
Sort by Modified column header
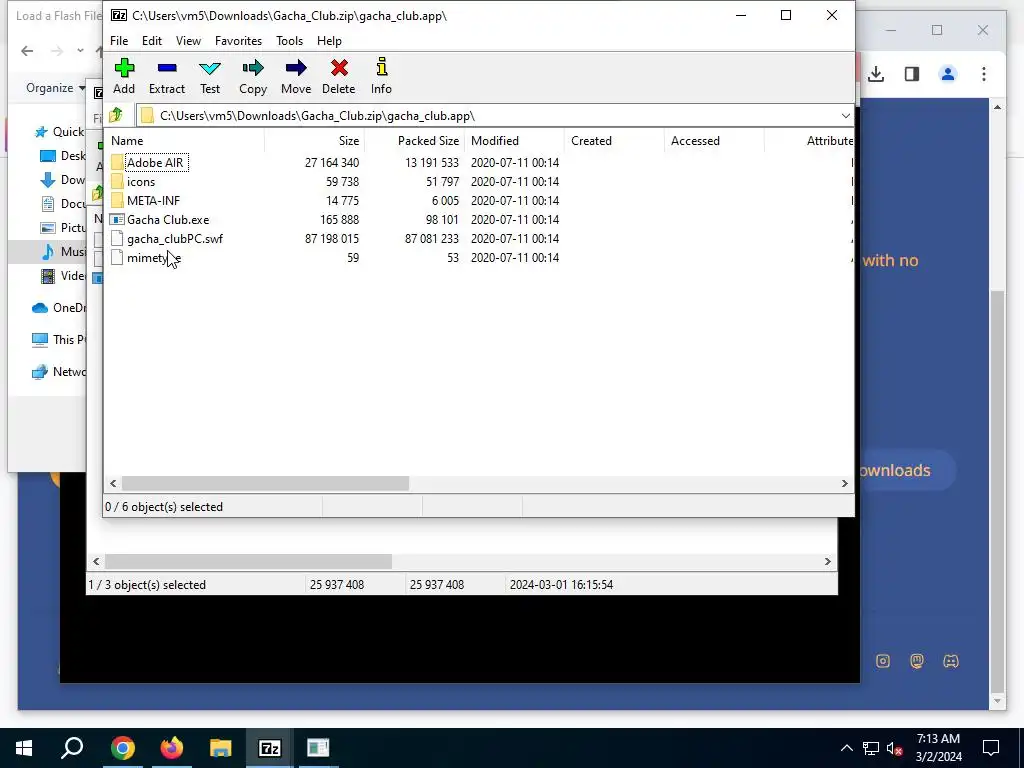tap(514, 140)
